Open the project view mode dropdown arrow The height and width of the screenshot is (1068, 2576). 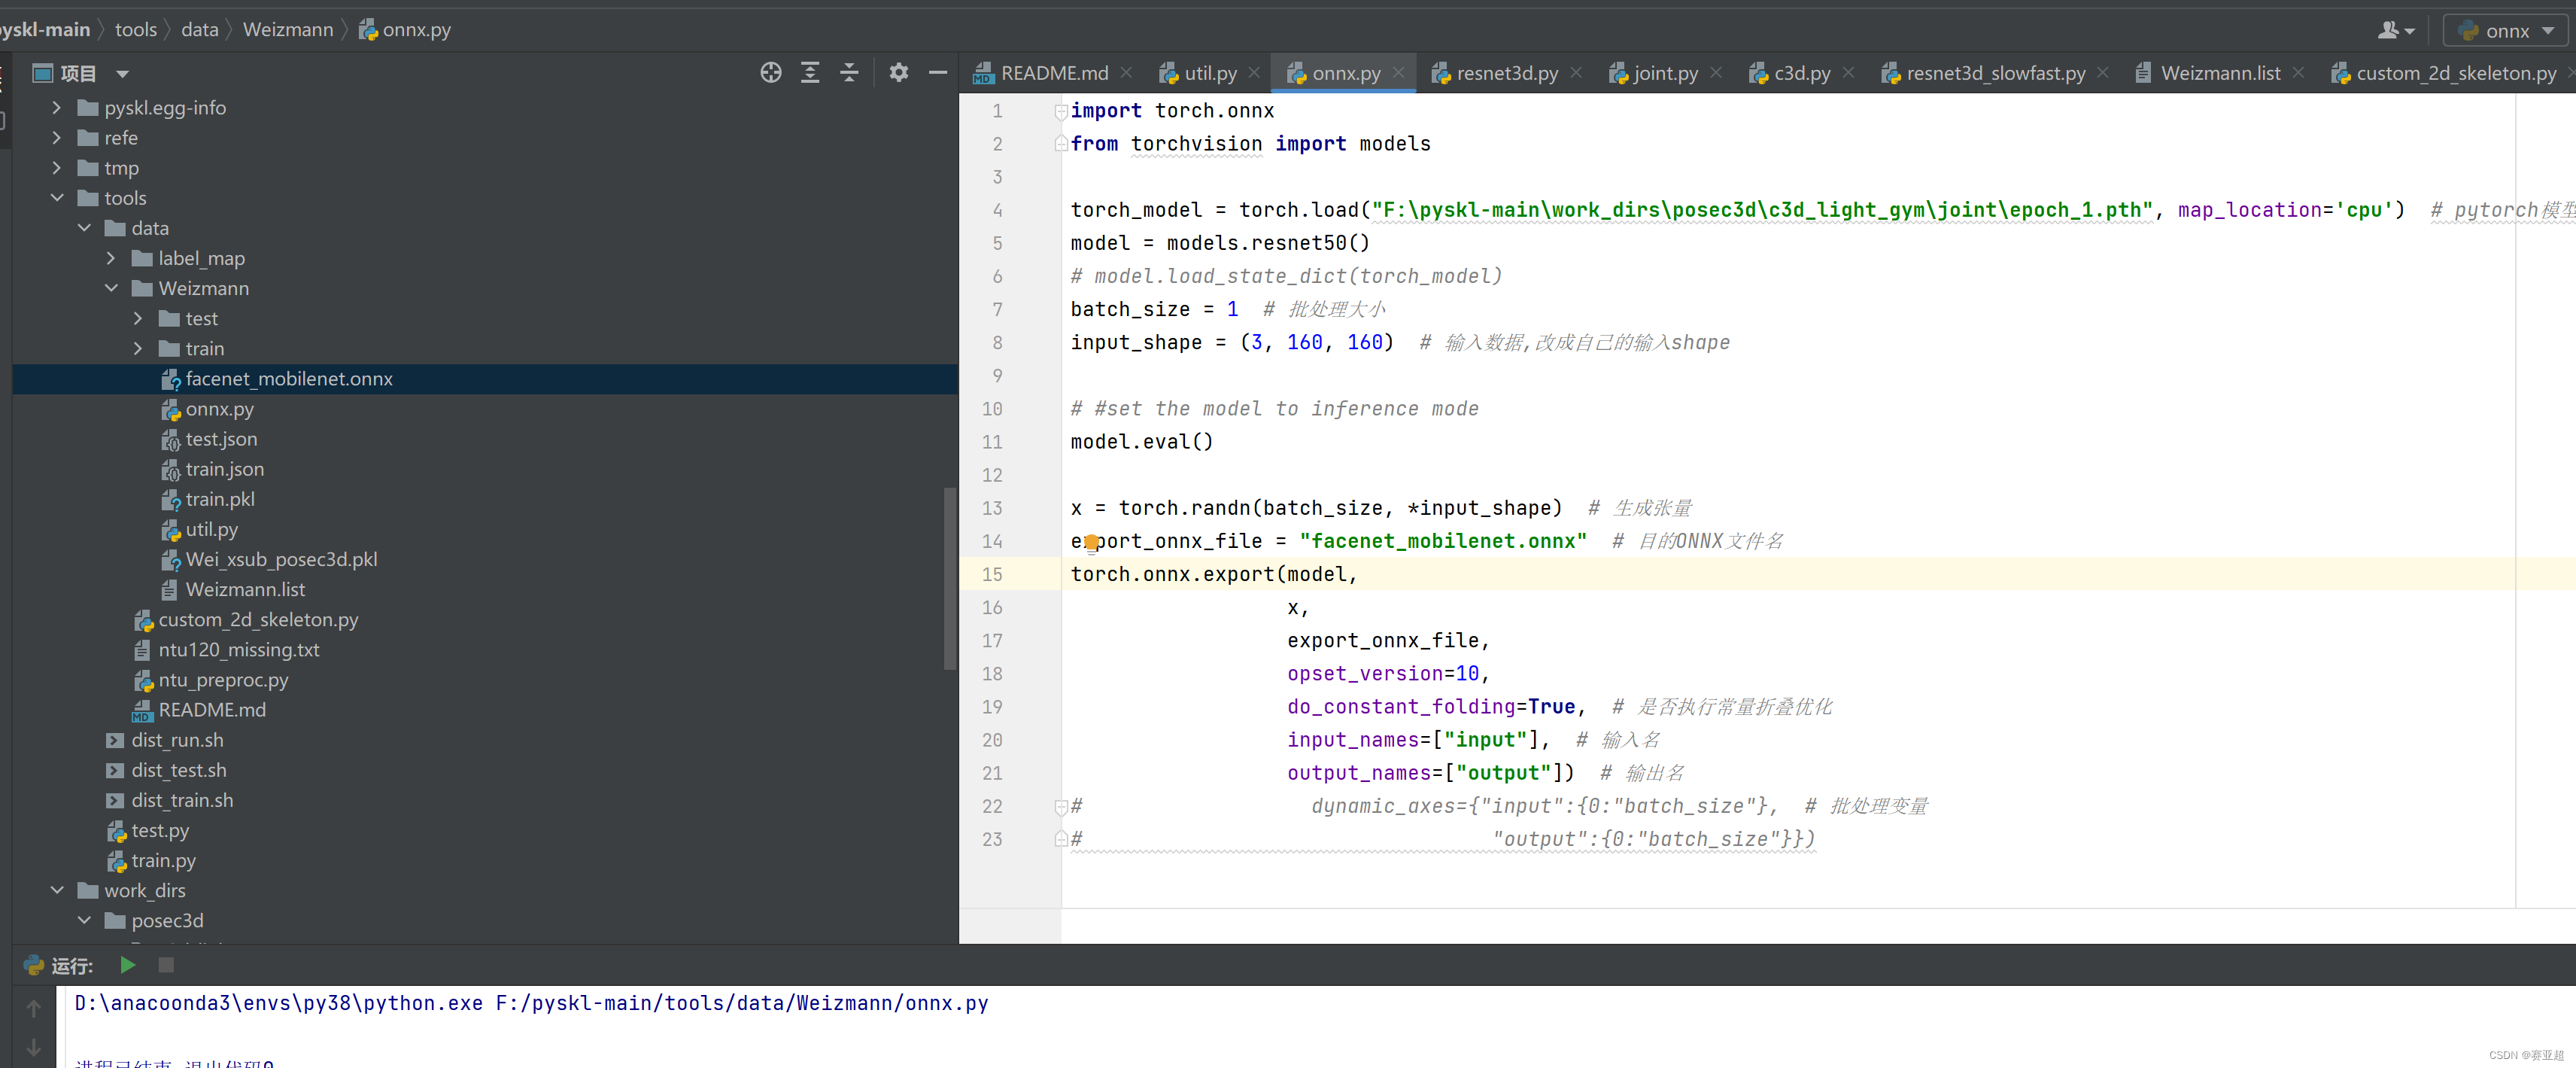point(122,74)
